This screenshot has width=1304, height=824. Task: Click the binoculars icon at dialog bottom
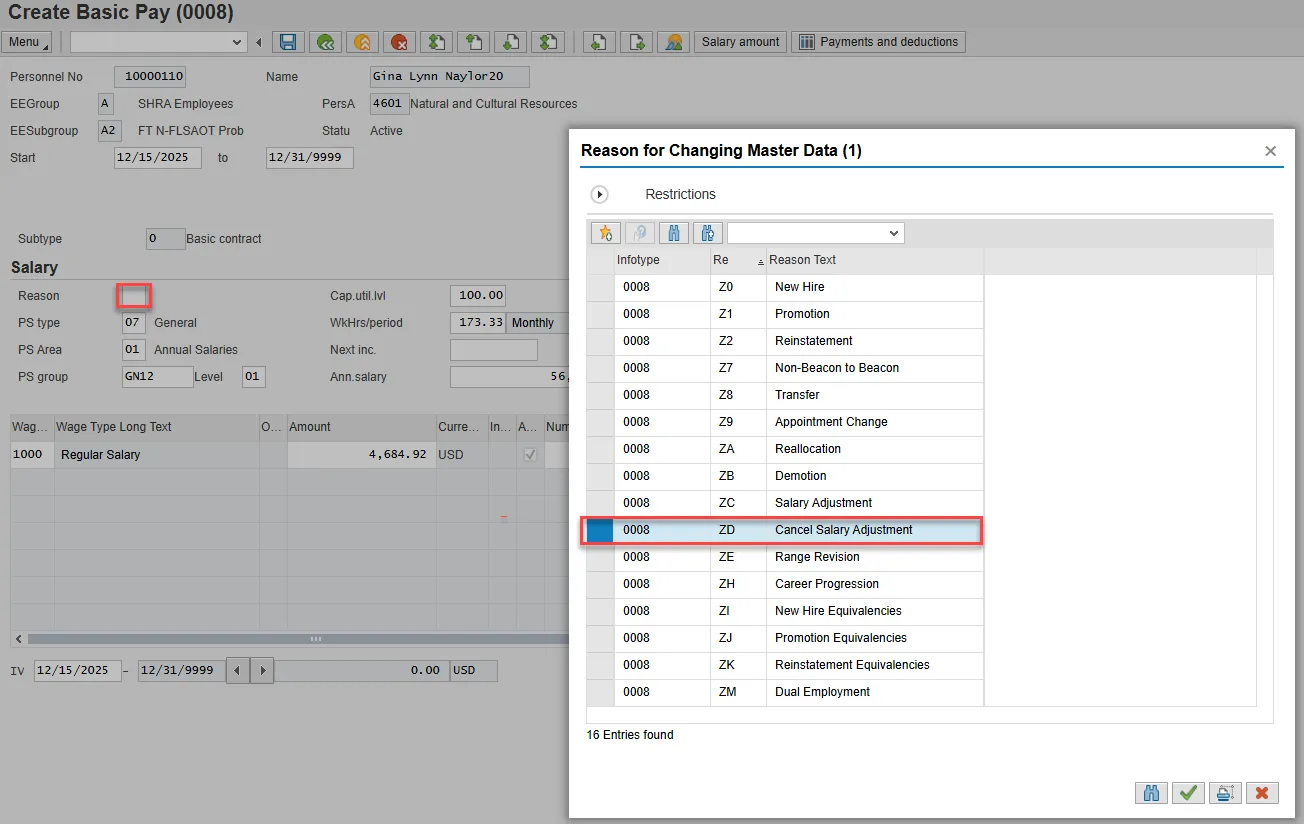pos(1152,793)
